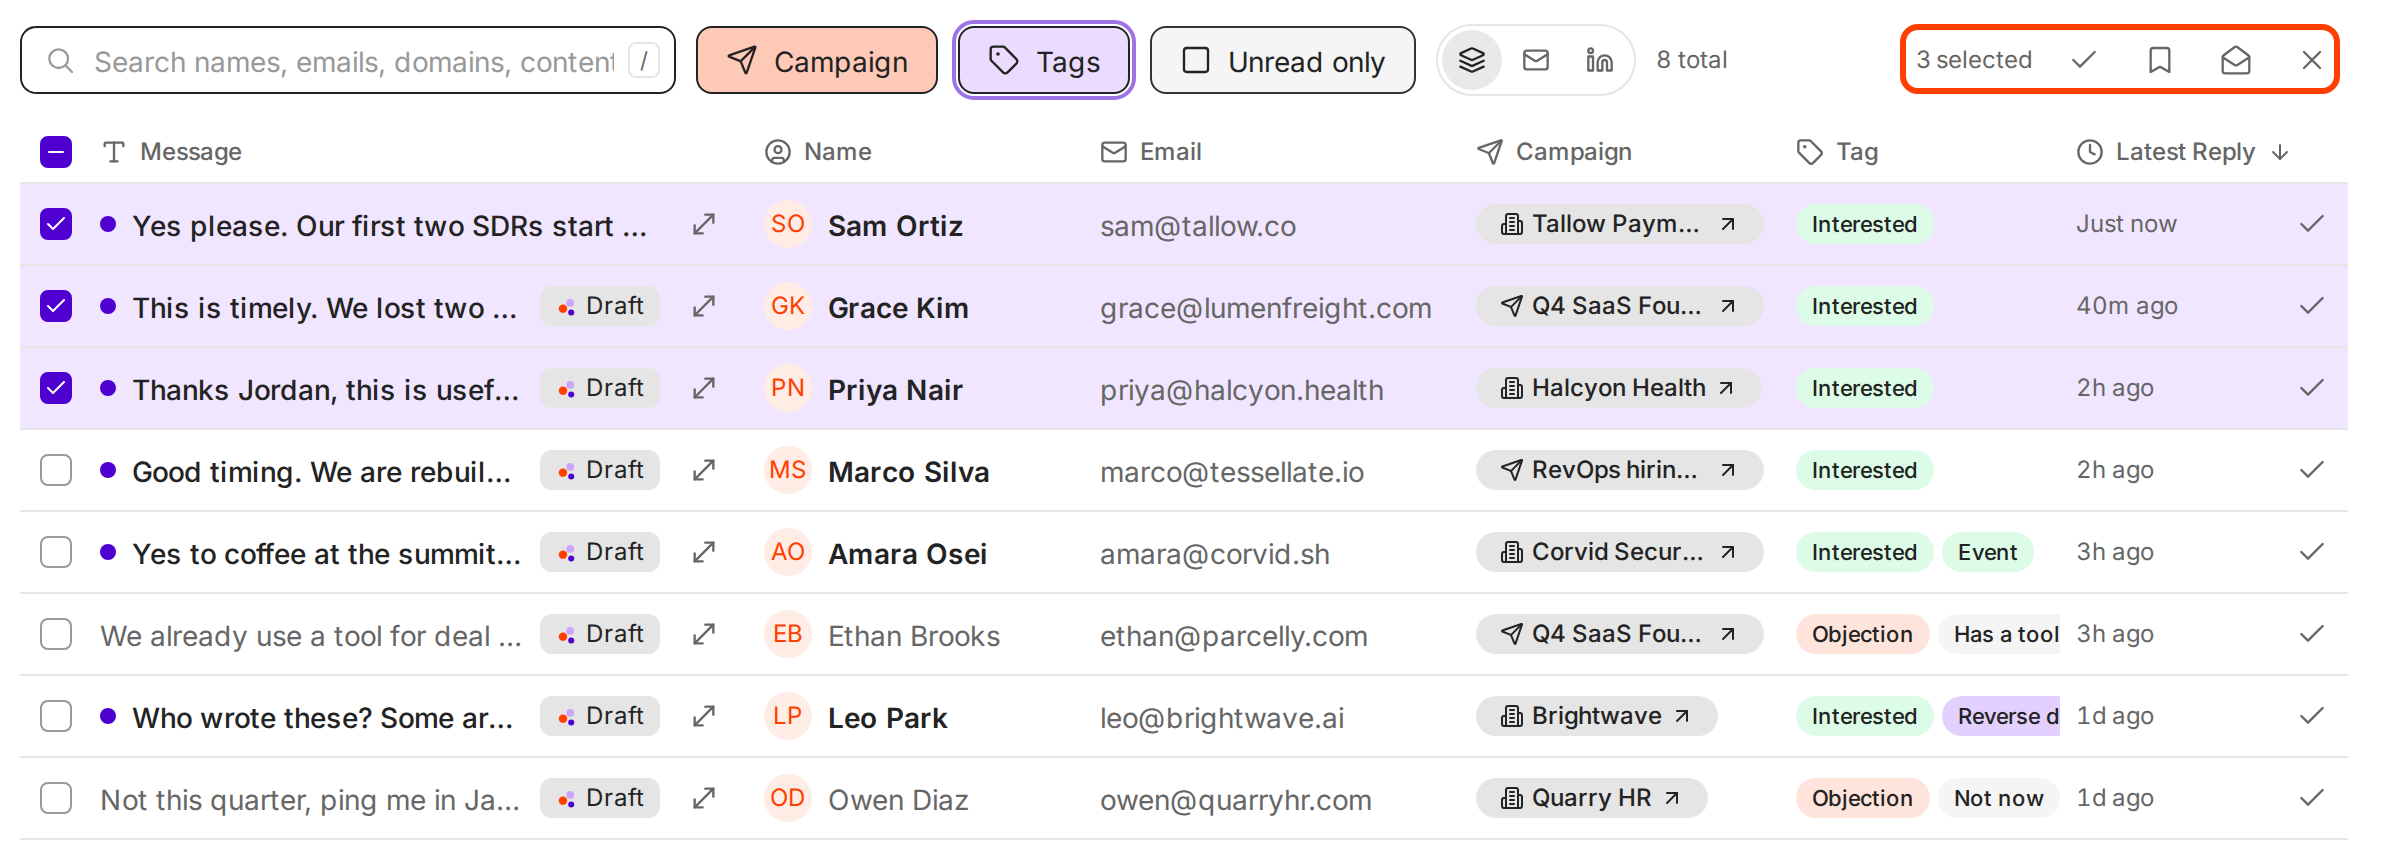Expand Priya Nair's message
This screenshot has width=2384, height=860.
tap(704, 388)
